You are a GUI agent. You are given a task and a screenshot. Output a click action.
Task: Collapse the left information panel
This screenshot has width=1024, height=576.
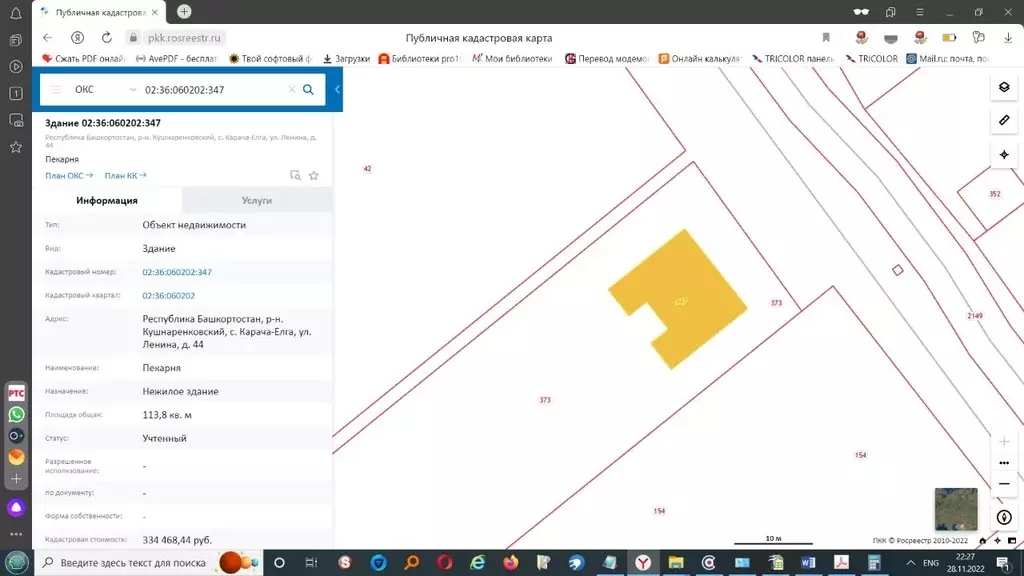pos(338,90)
